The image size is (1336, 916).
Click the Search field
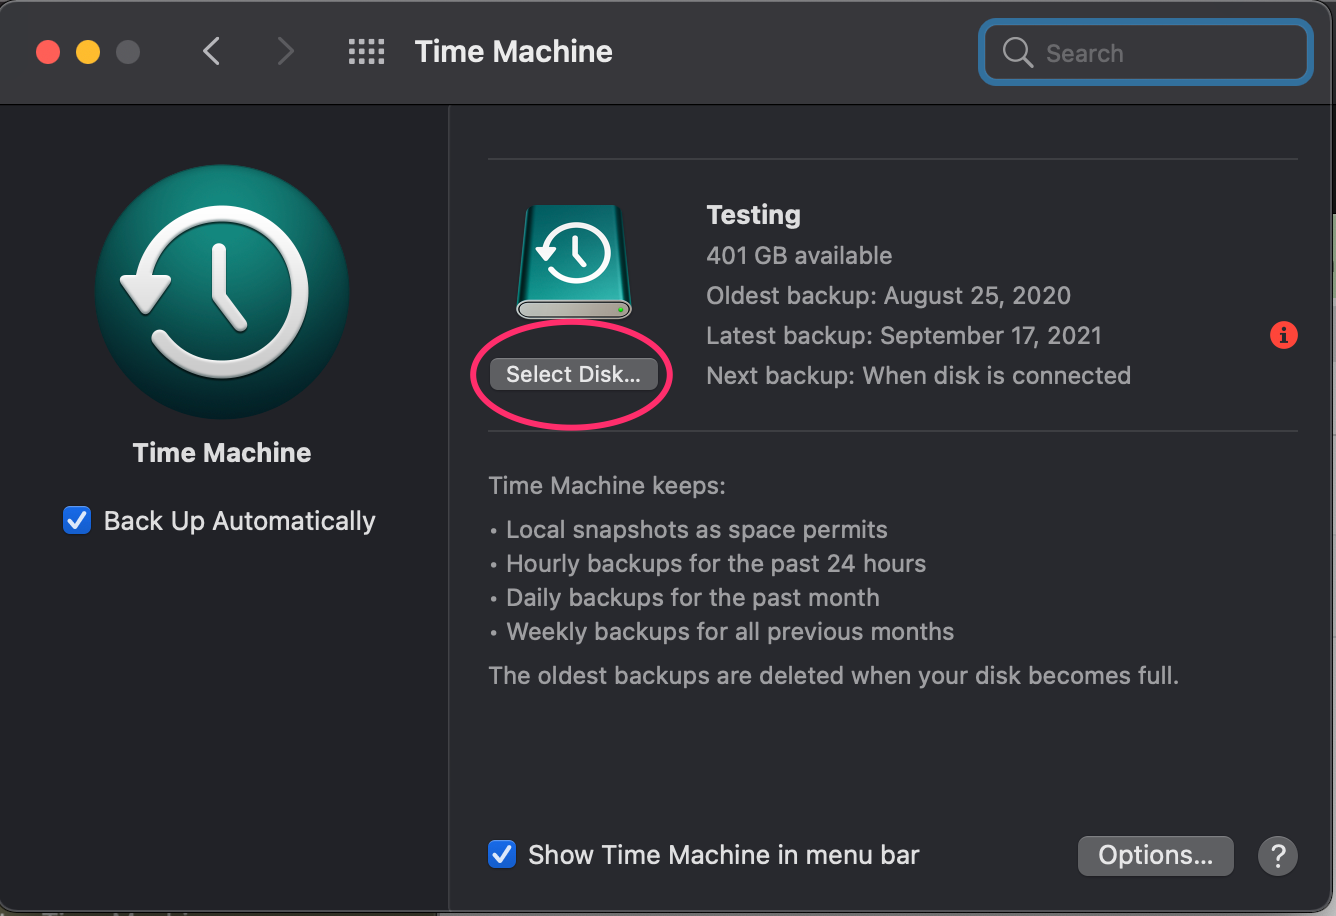1145,52
